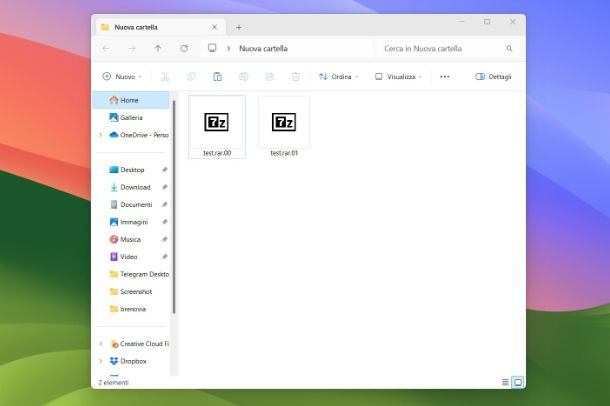
Task: Unpin Musica using its pin icon
Action: pyautogui.click(x=165, y=240)
